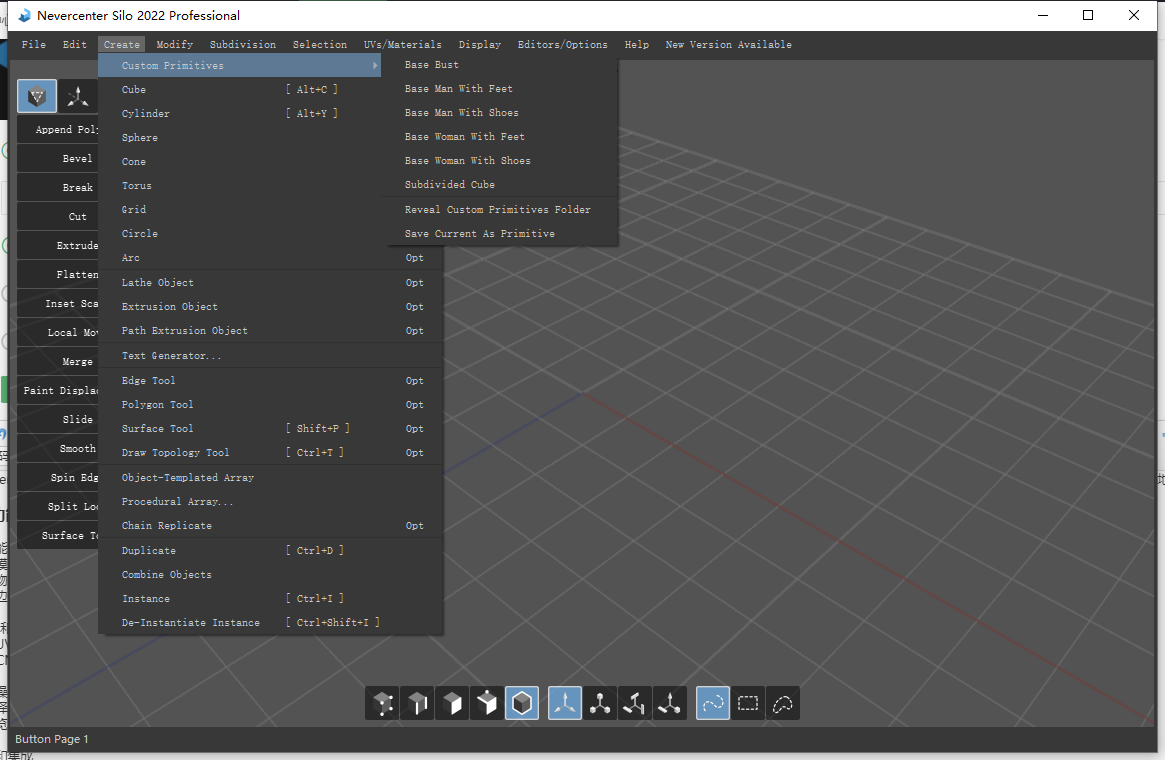Click New Version Available
The width and height of the screenshot is (1165, 760).
click(729, 45)
